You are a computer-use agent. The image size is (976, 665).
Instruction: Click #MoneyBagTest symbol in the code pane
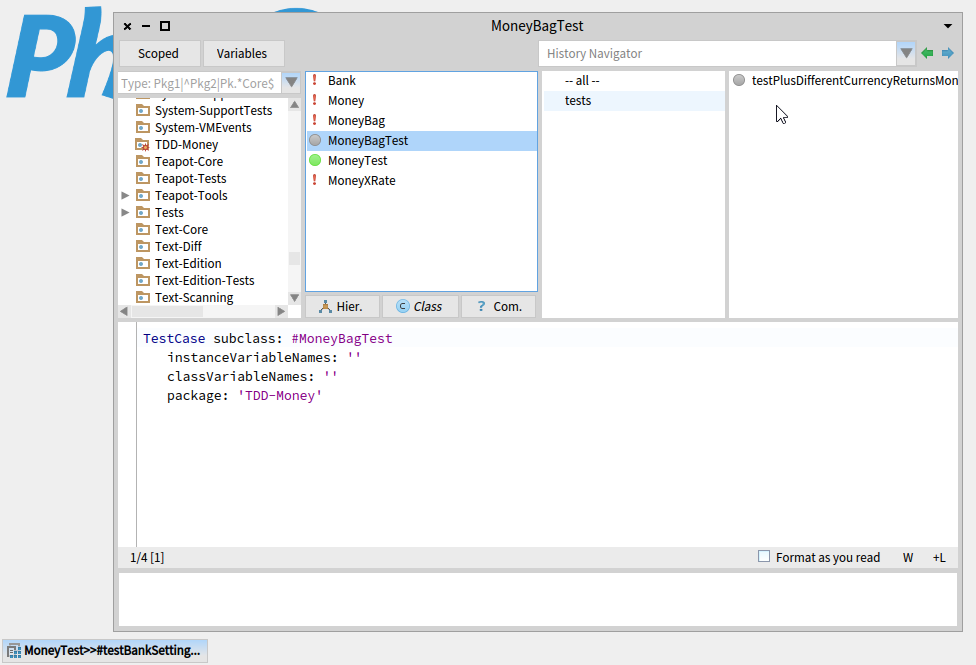[x=342, y=339]
